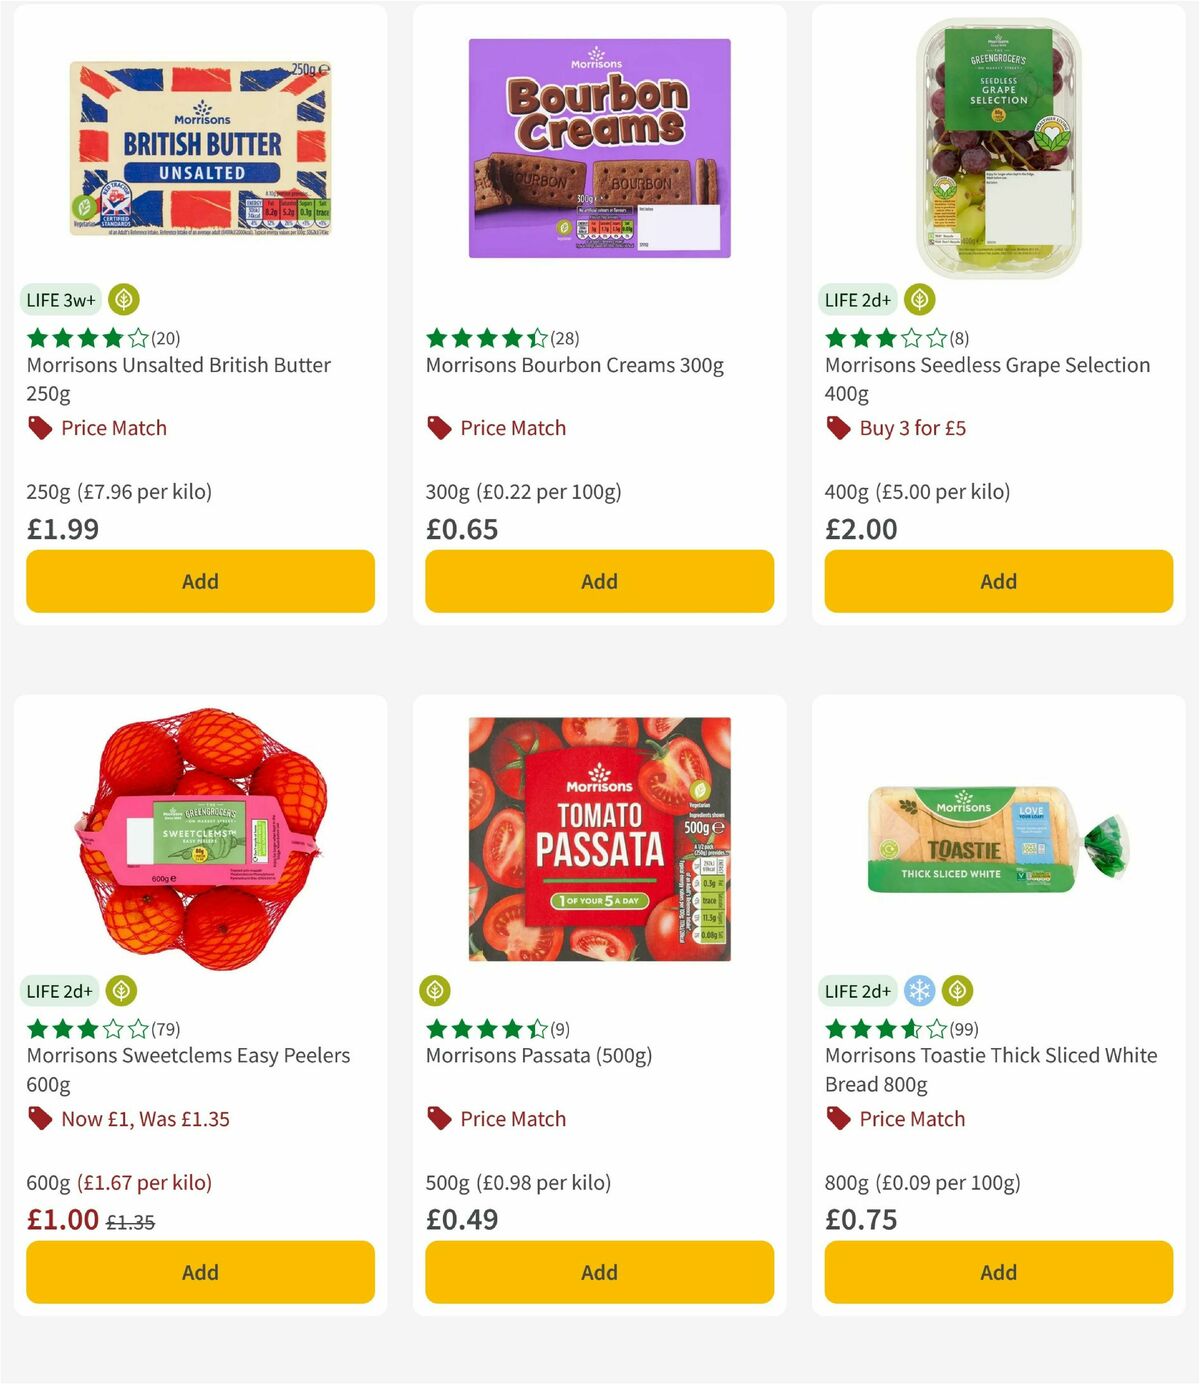Screen dimensions: 1200x1384
Task: Click the snowflake freezable icon on Toastie bread
Action: pos(918,991)
